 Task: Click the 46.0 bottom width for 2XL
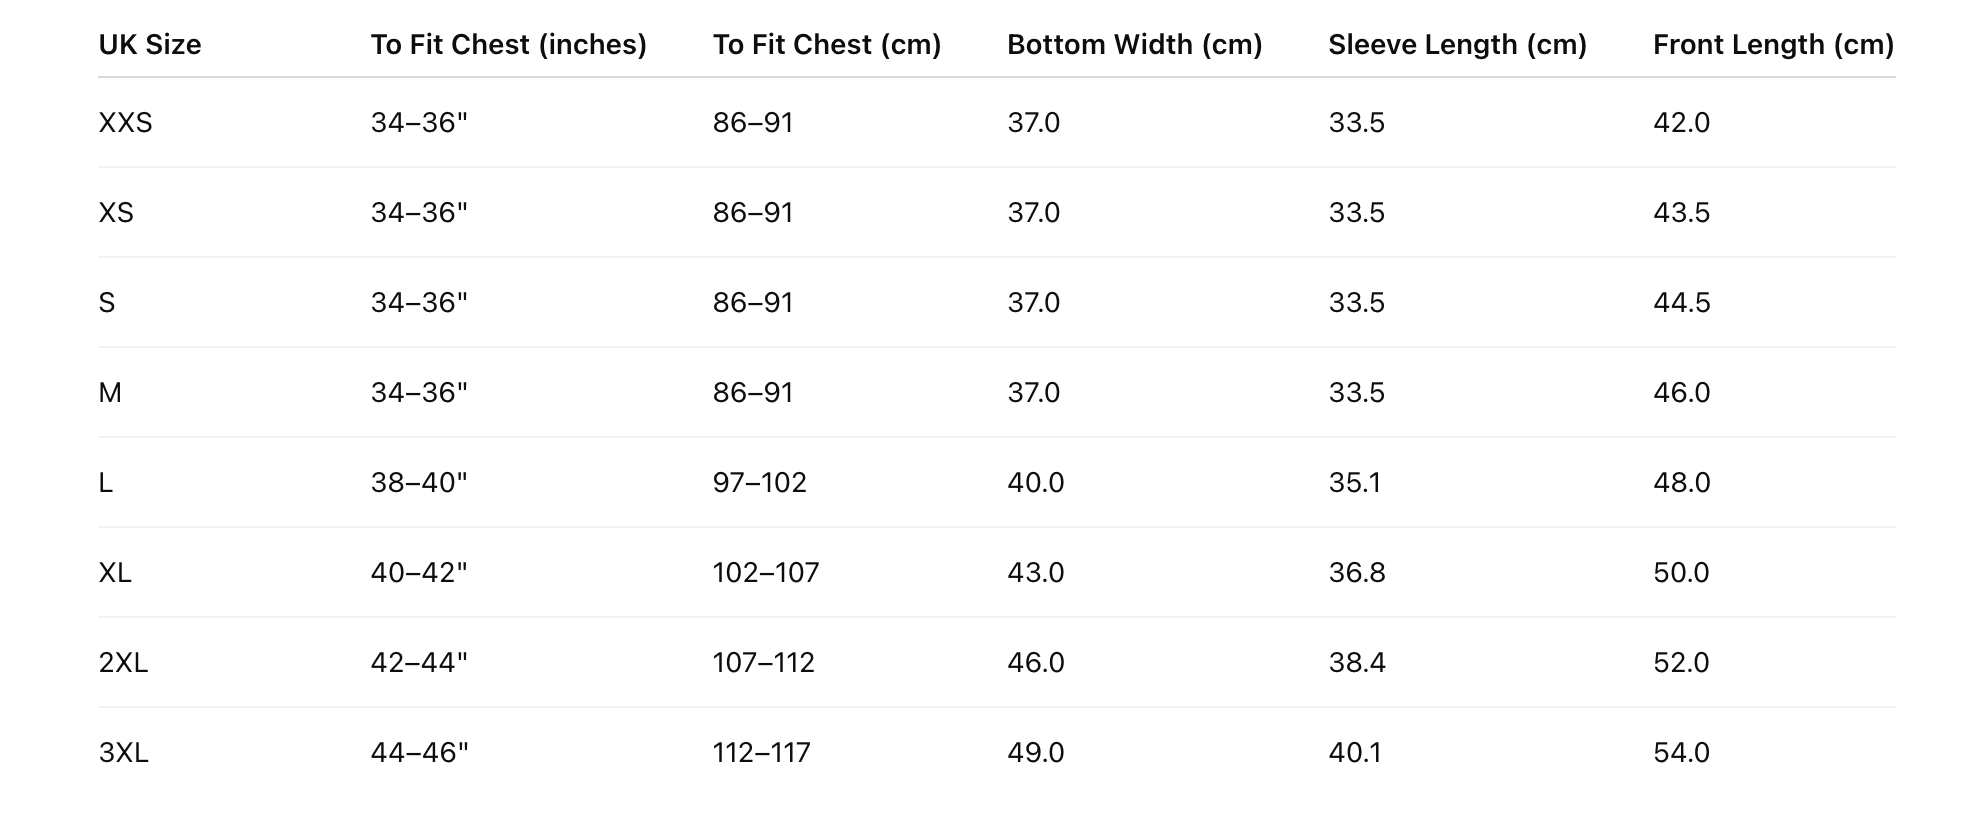pyautogui.click(x=1035, y=663)
